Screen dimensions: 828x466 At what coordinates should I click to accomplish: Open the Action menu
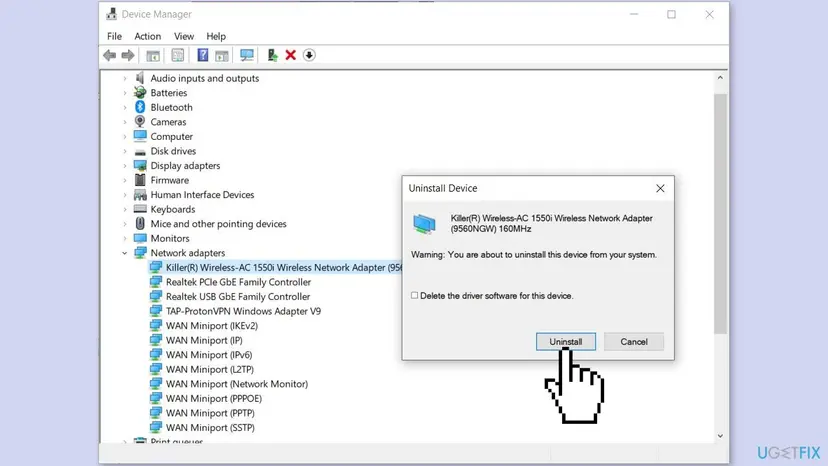tap(147, 36)
